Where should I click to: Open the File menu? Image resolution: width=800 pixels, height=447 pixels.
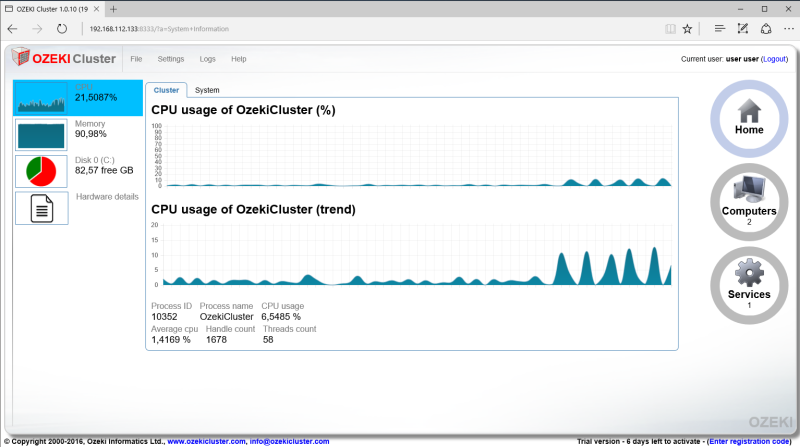tap(136, 59)
